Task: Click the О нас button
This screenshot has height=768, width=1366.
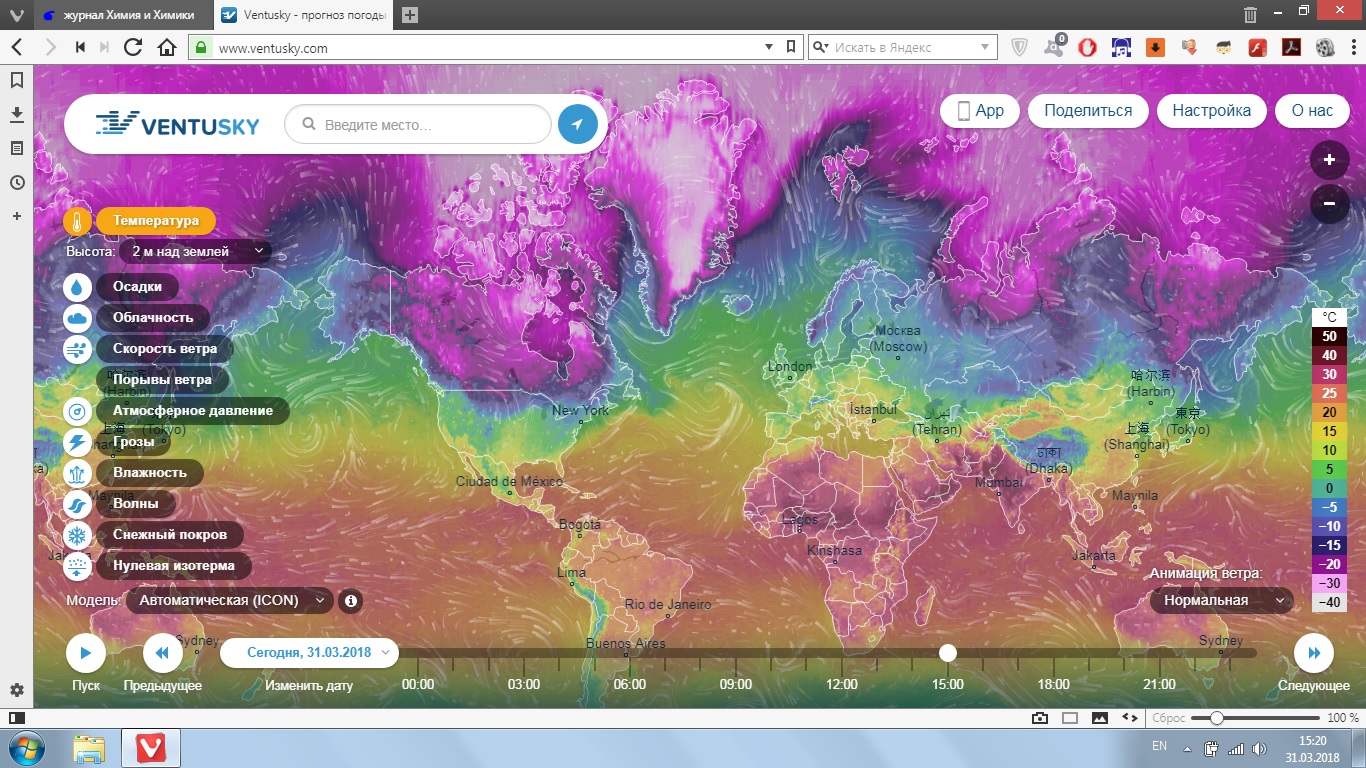Action: tap(1312, 111)
